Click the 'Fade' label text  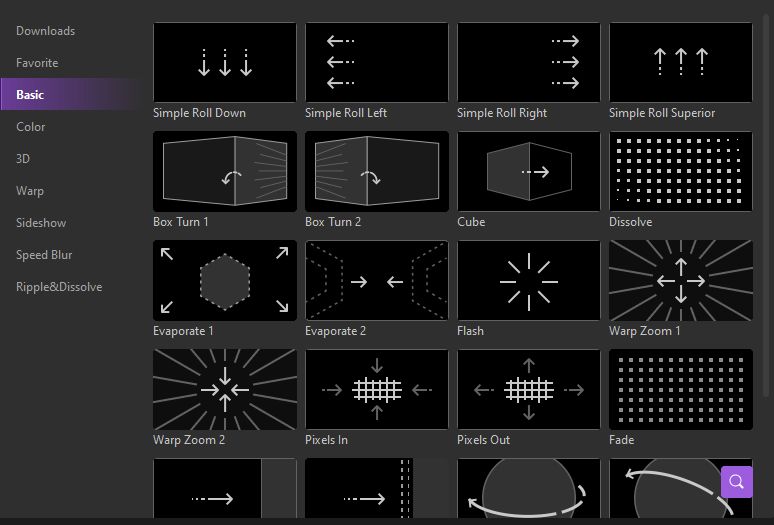tap(621, 440)
